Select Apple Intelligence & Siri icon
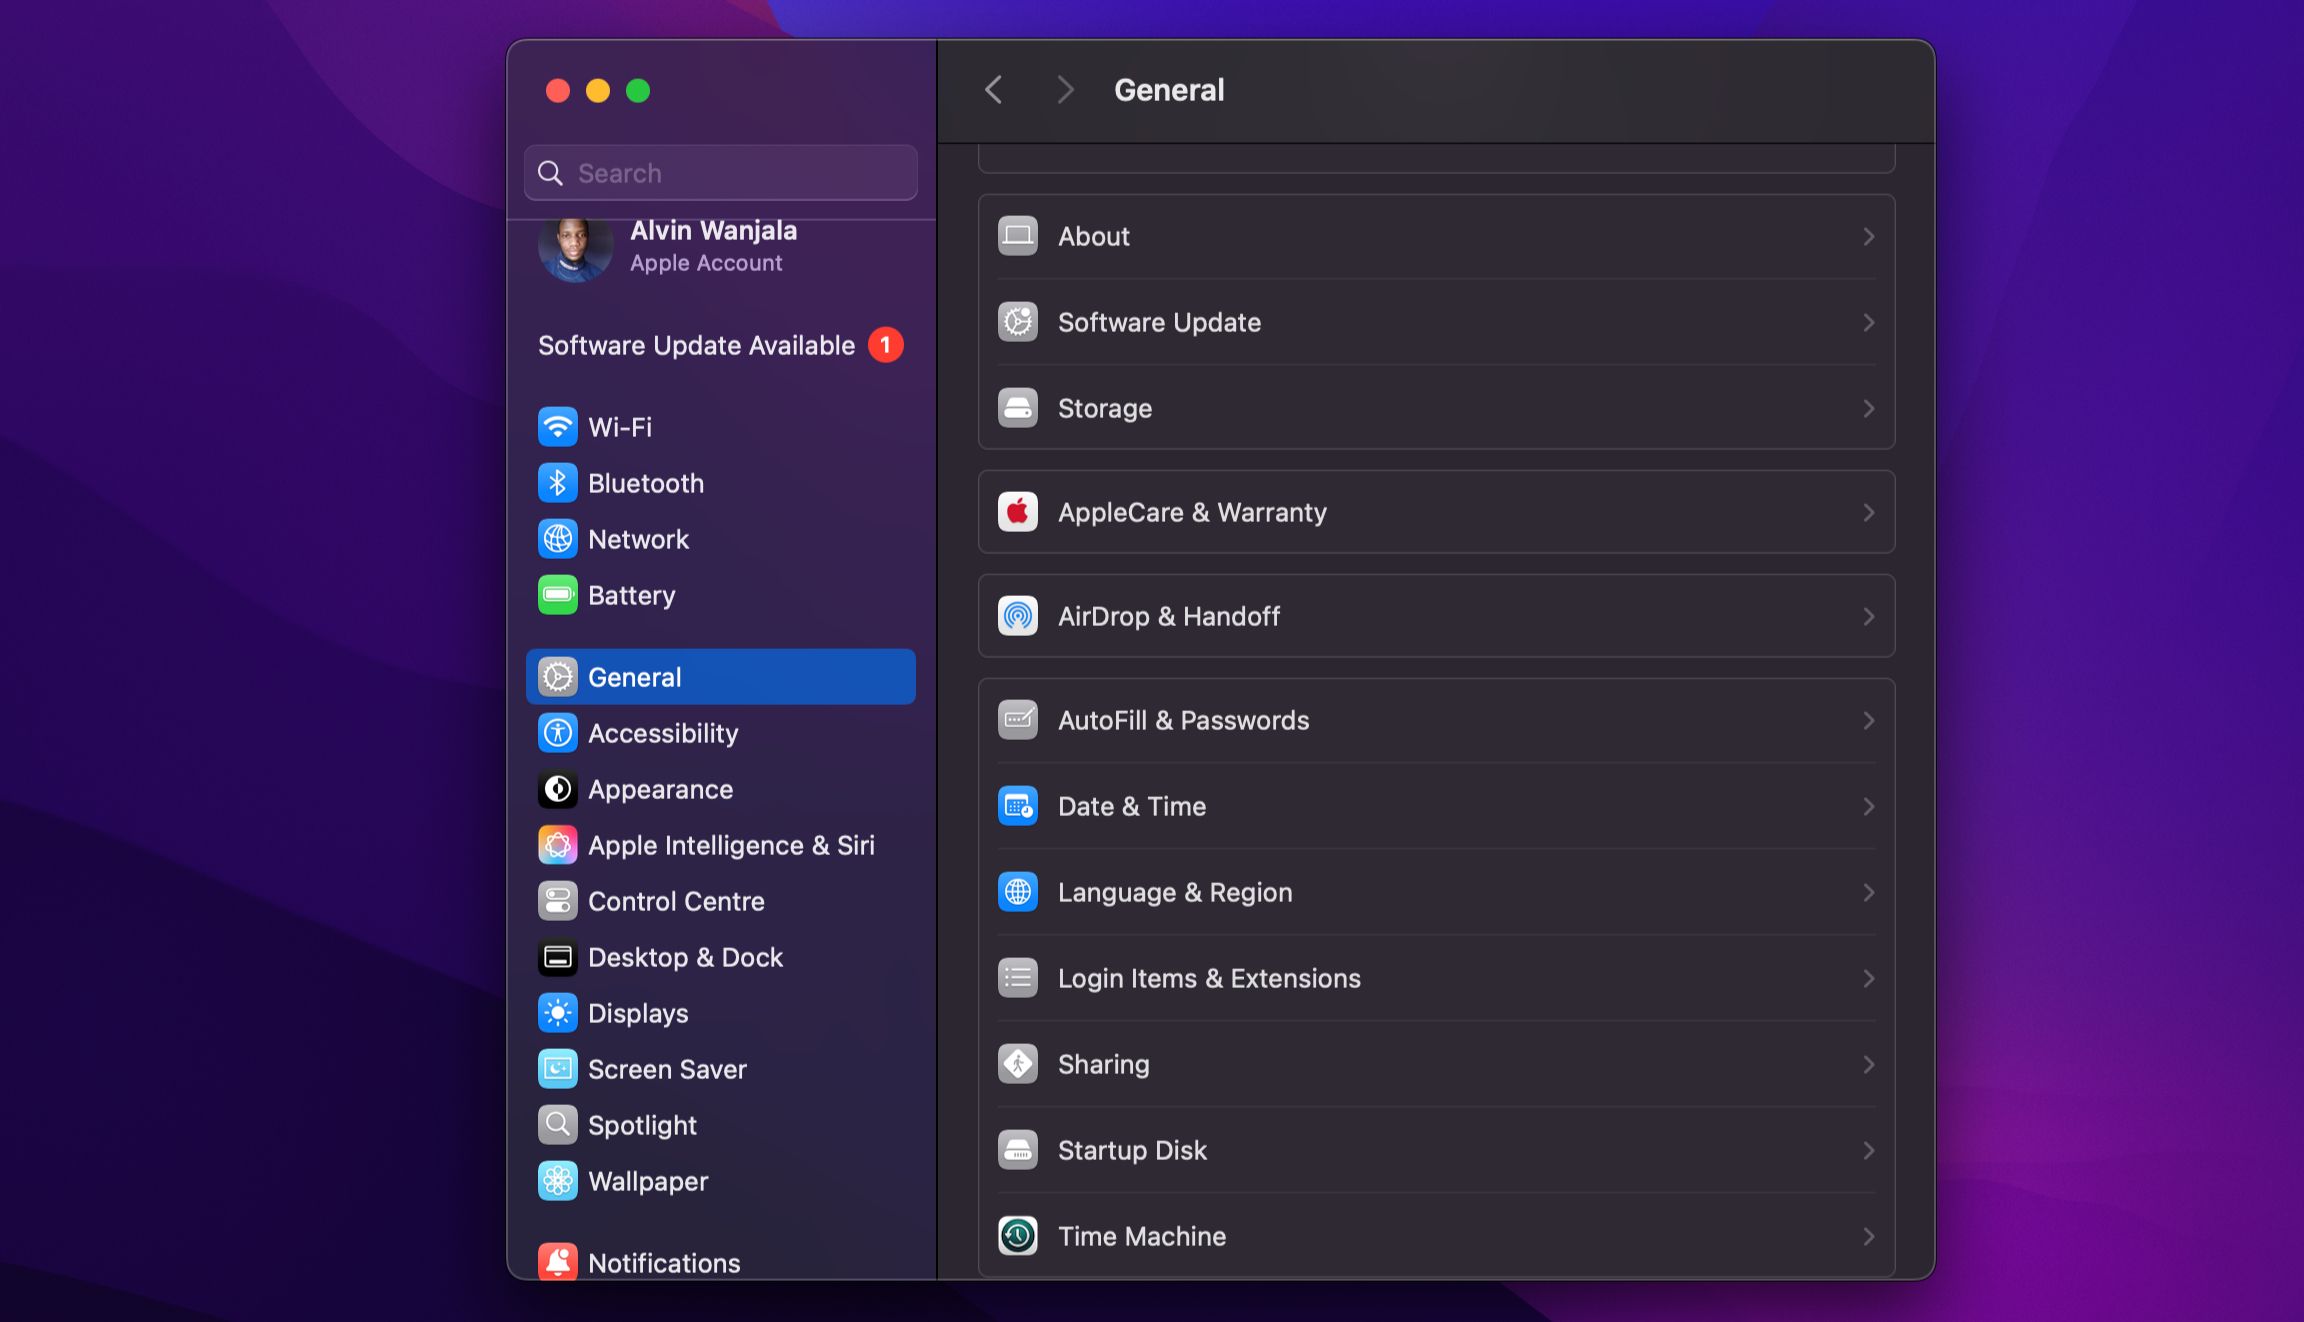Image resolution: width=2304 pixels, height=1322 pixels. point(558,845)
